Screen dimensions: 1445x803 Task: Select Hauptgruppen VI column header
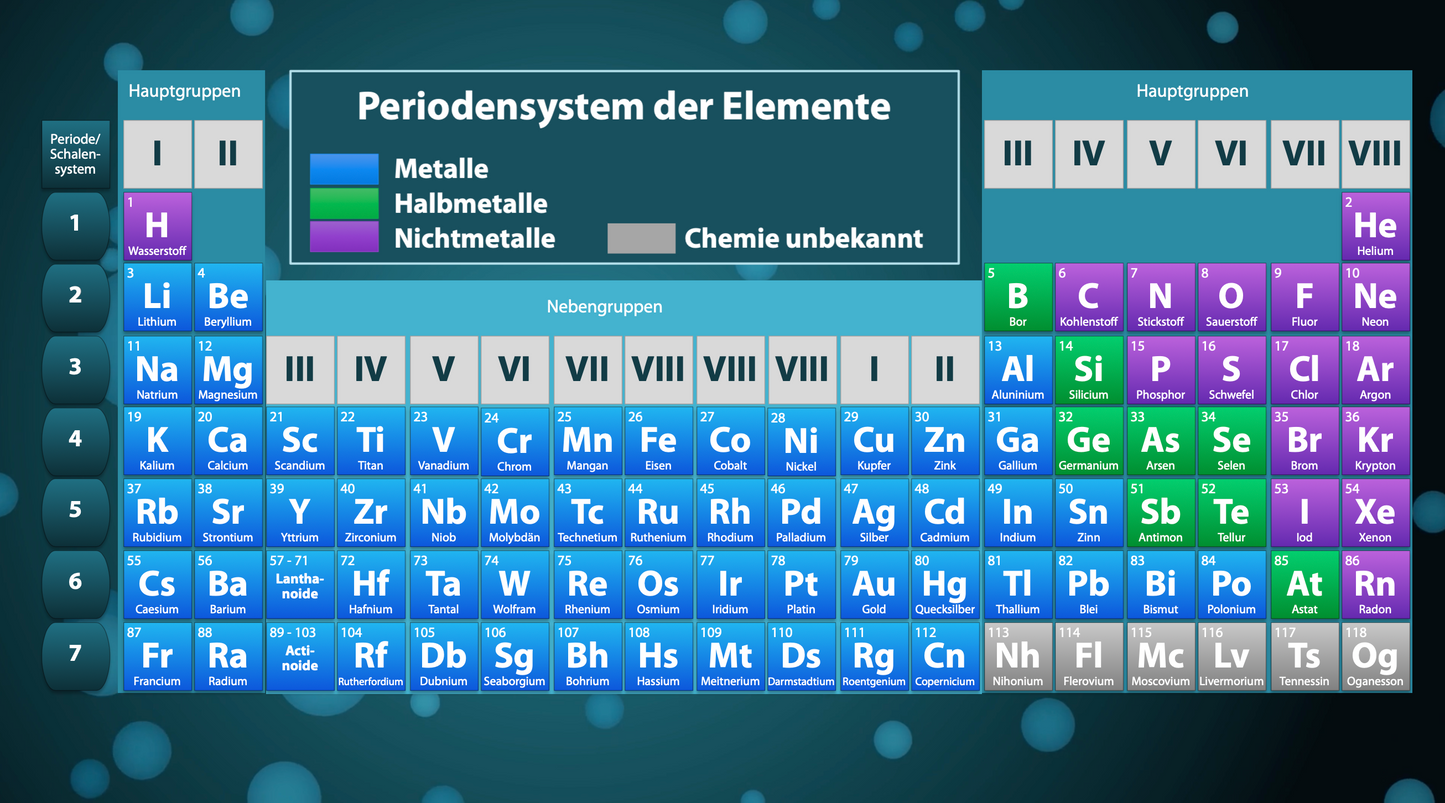coord(1232,154)
